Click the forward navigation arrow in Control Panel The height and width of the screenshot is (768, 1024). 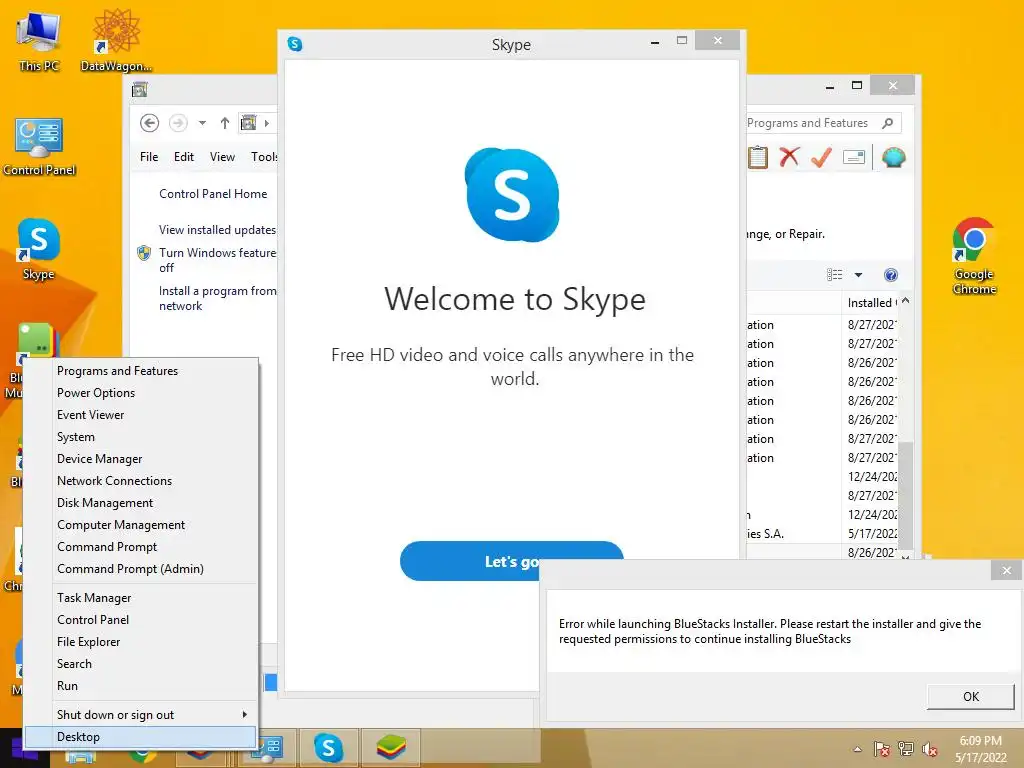tap(178, 123)
